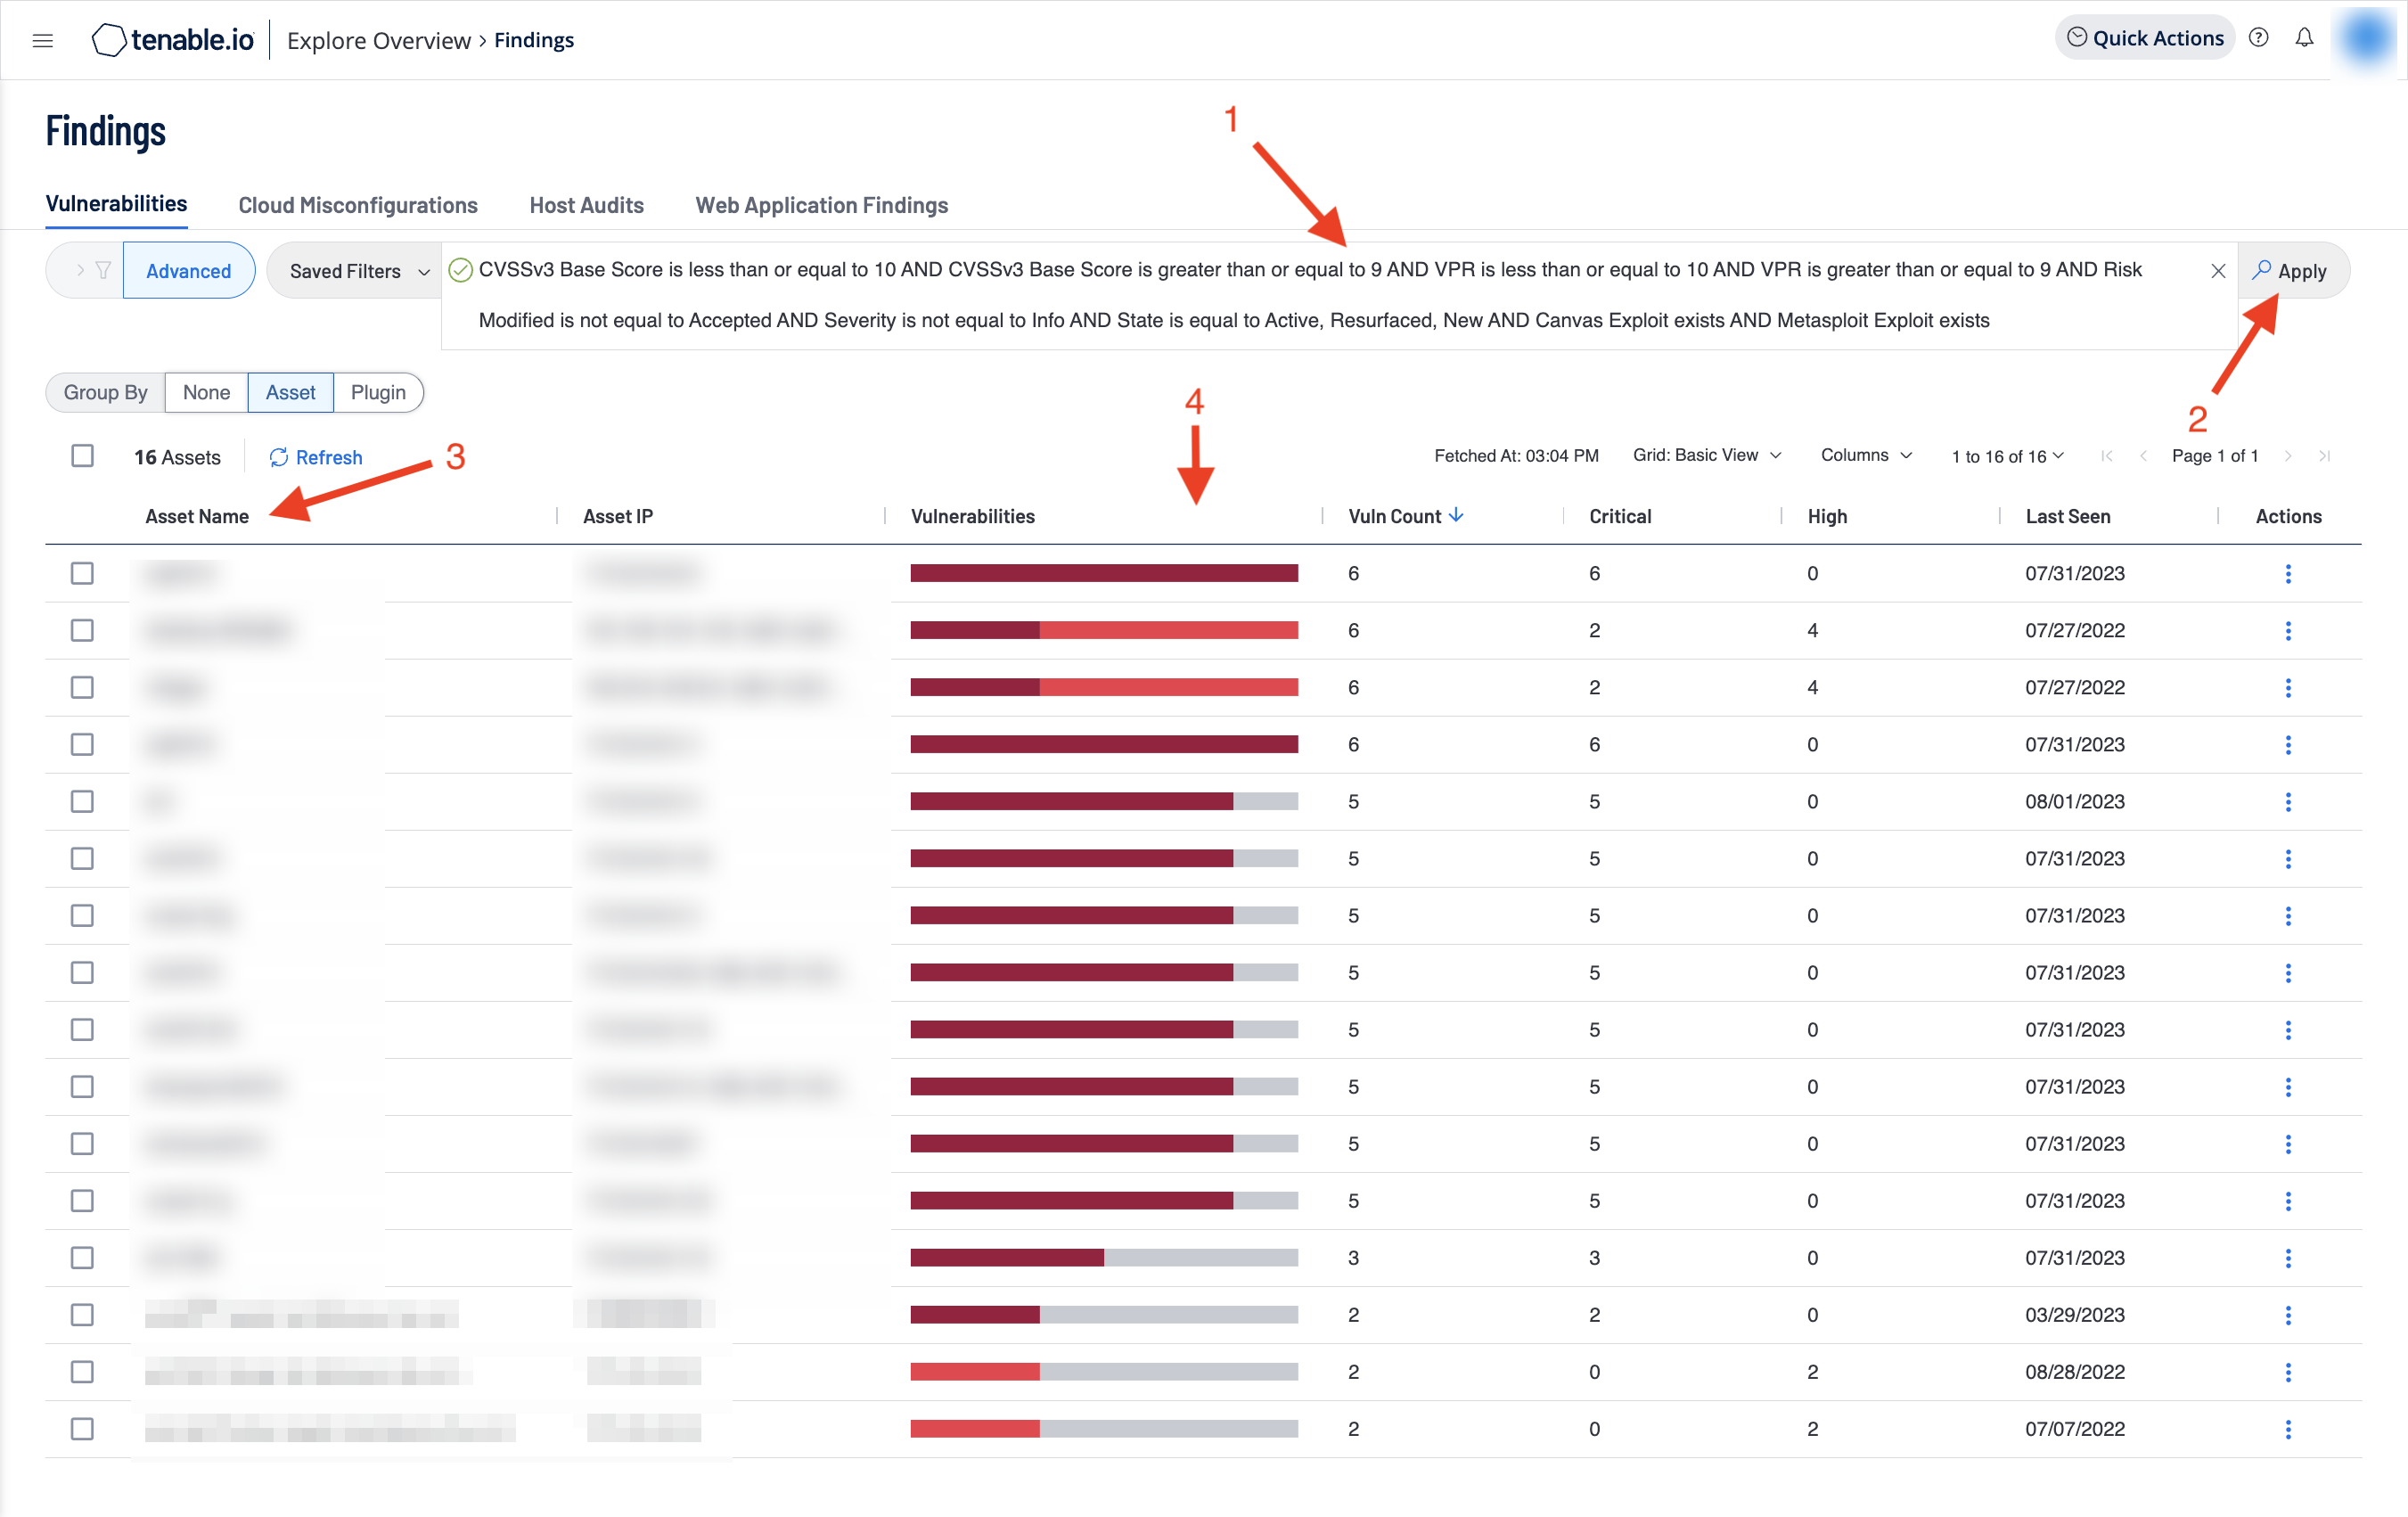Check the checkbox for 08/01/2023 row
2408x1517 pixels.
pos(82,801)
